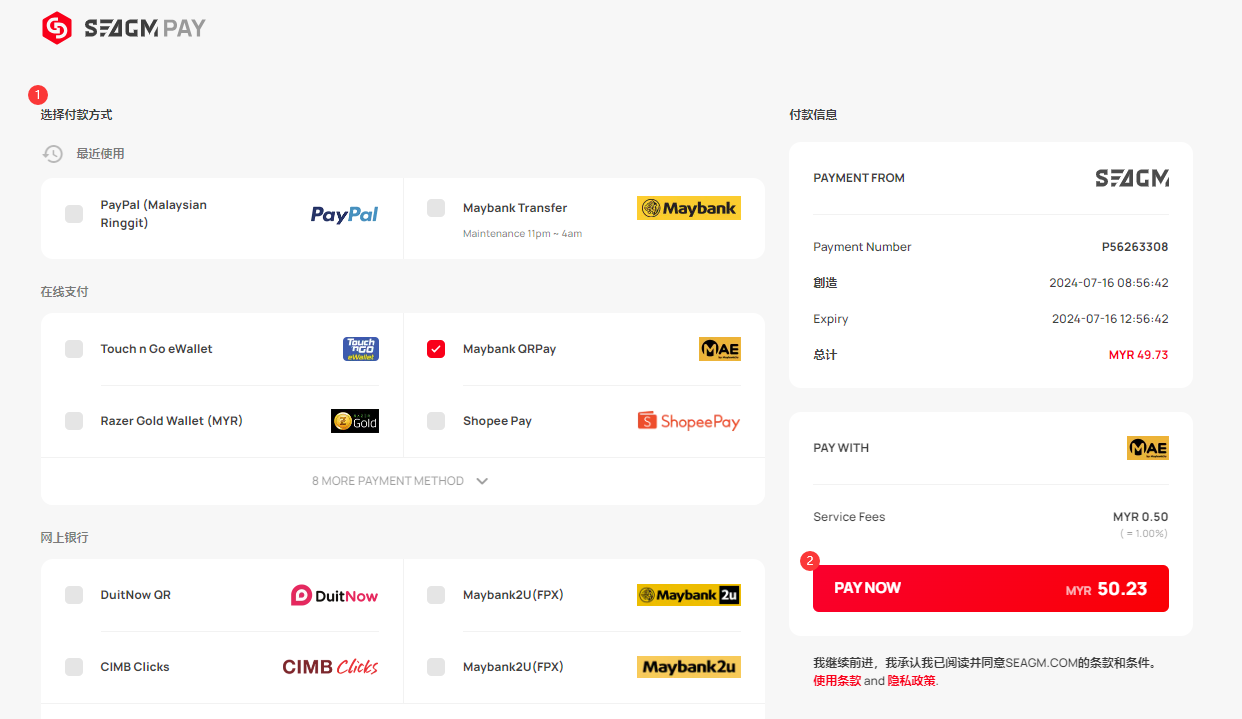
Task: Click the ( ≈ 1.00%) fee percentage
Action: coord(1144,534)
